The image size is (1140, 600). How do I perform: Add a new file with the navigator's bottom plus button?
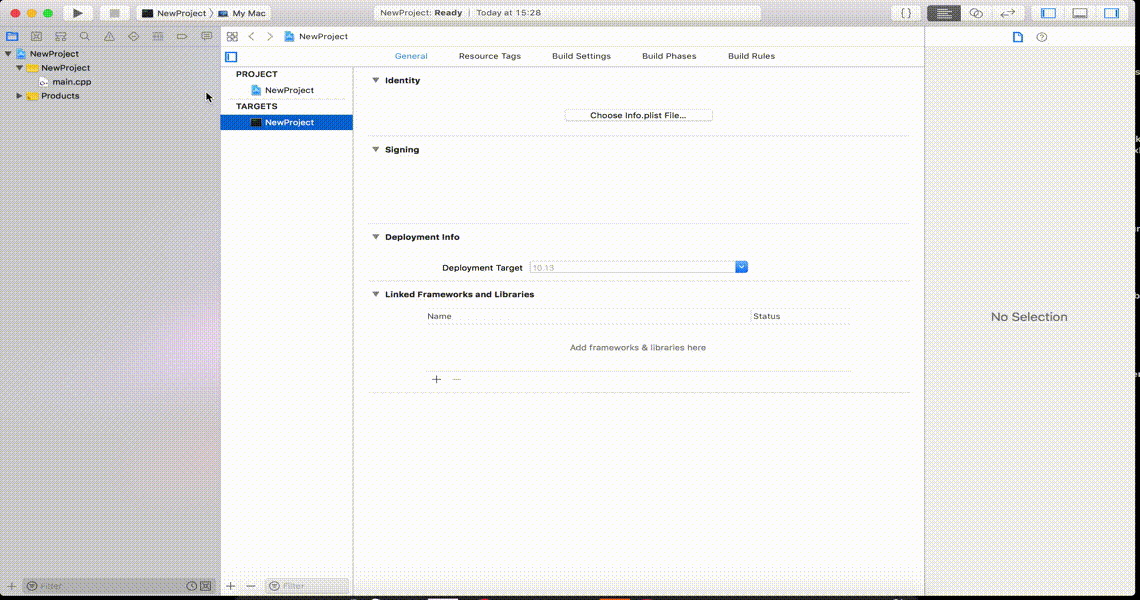[x=12, y=585]
